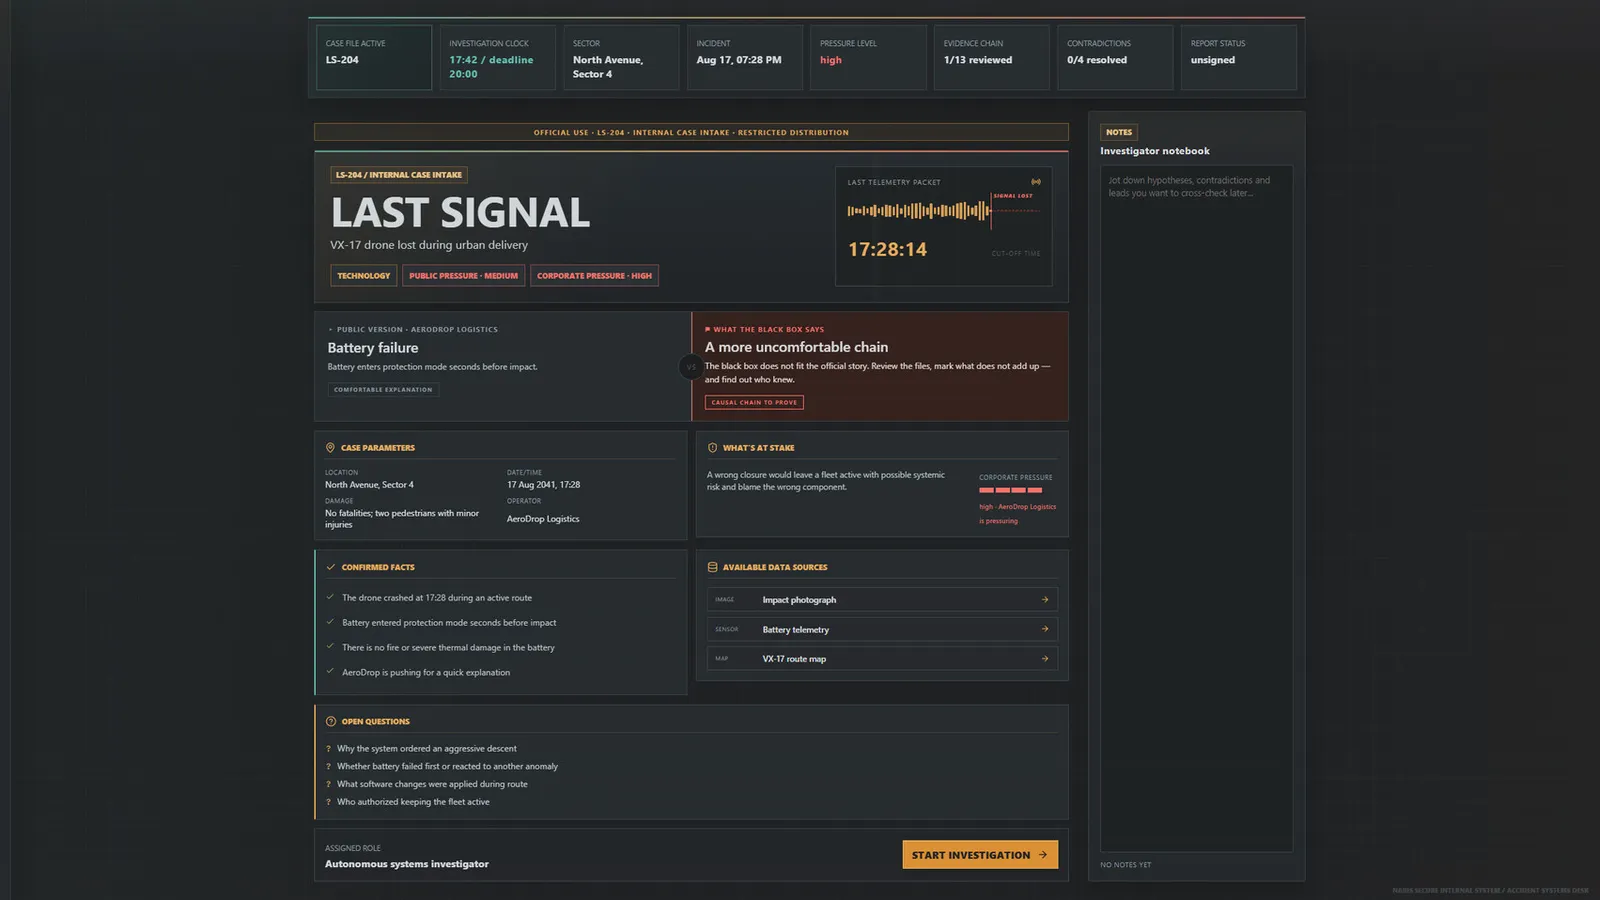Click the VS badge between story cards
1600x900 pixels.
pos(690,367)
